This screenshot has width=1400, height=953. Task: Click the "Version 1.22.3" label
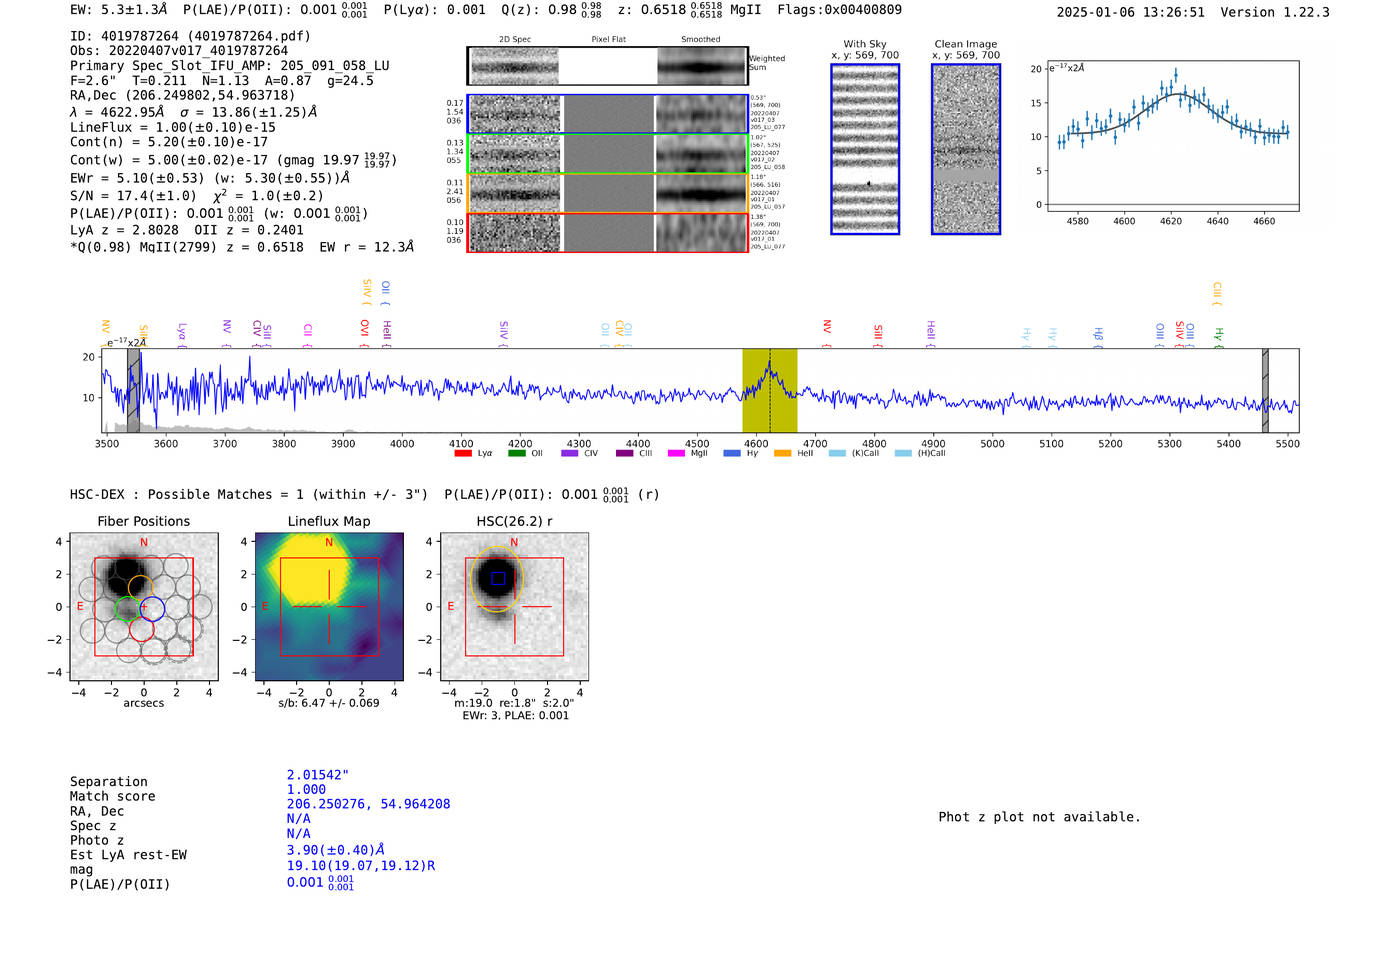point(1275,12)
